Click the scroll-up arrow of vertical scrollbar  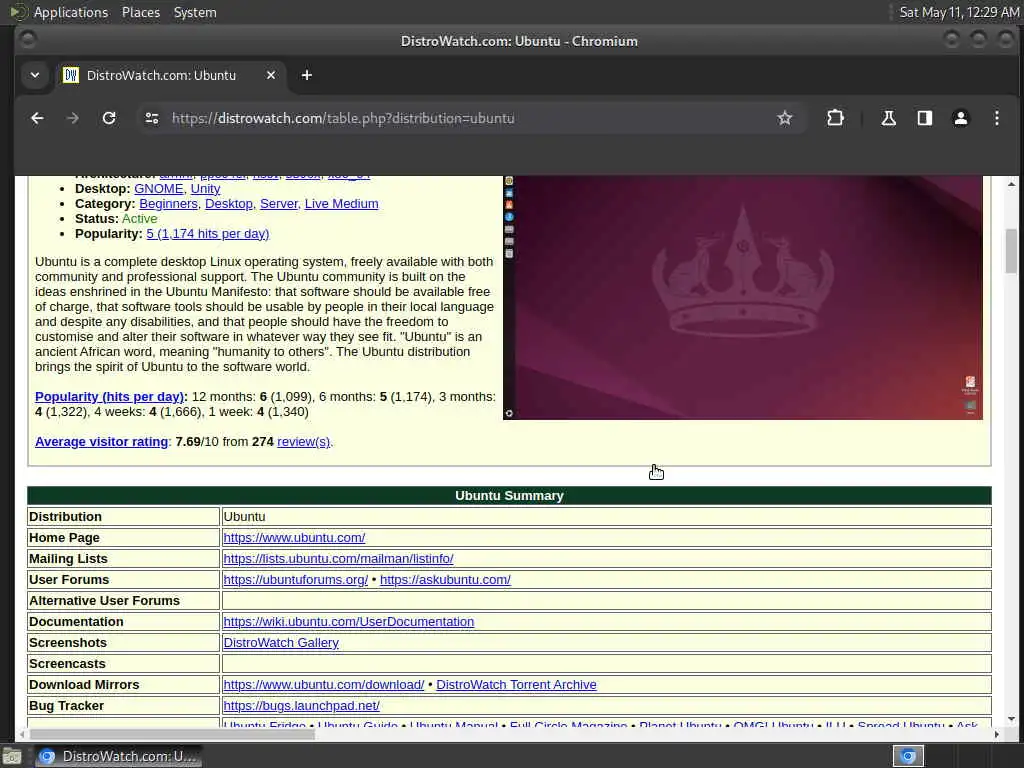click(x=1011, y=184)
